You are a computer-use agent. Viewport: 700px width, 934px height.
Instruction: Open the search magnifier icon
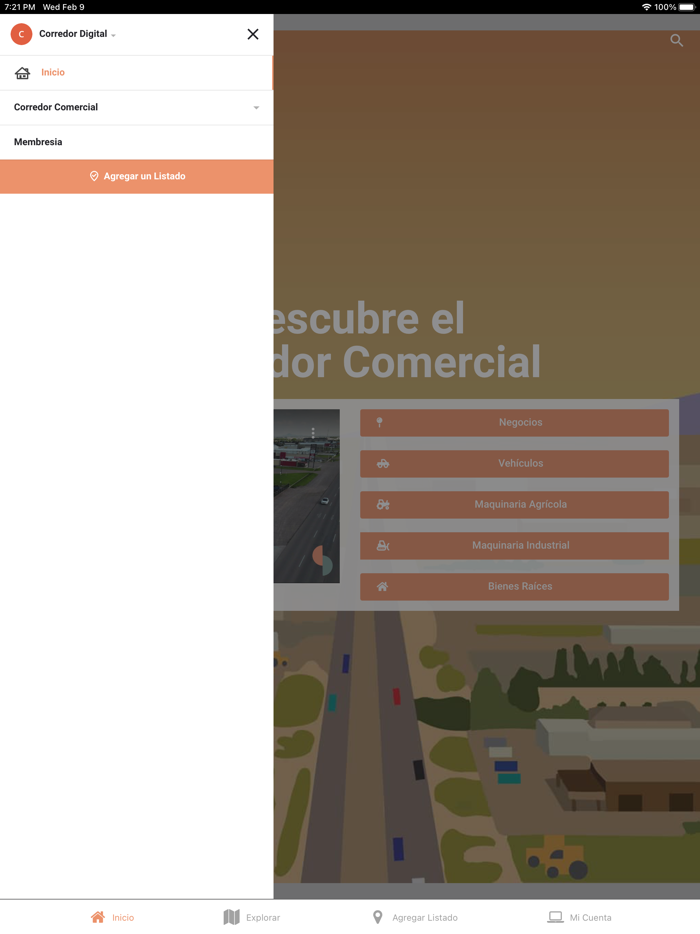676,40
